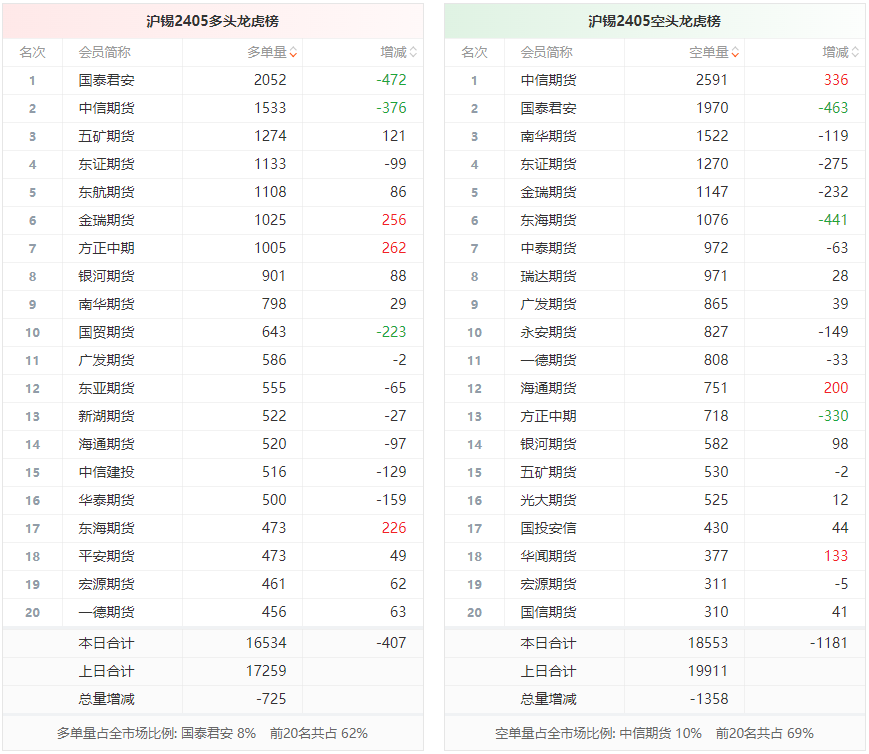Select 华泰期货 in the long ranking
This screenshot has width=869, height=754.
(x=106, y=500)
